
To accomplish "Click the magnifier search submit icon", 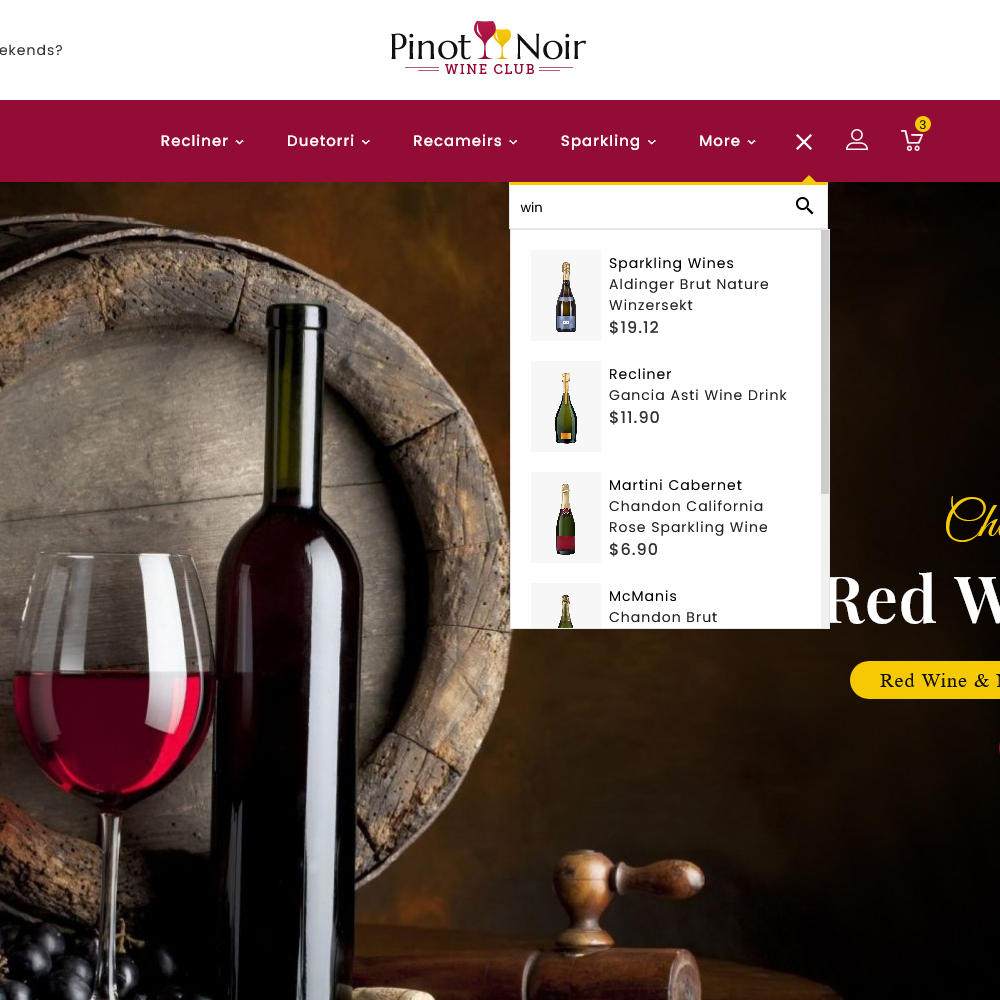I will (804, 206).
